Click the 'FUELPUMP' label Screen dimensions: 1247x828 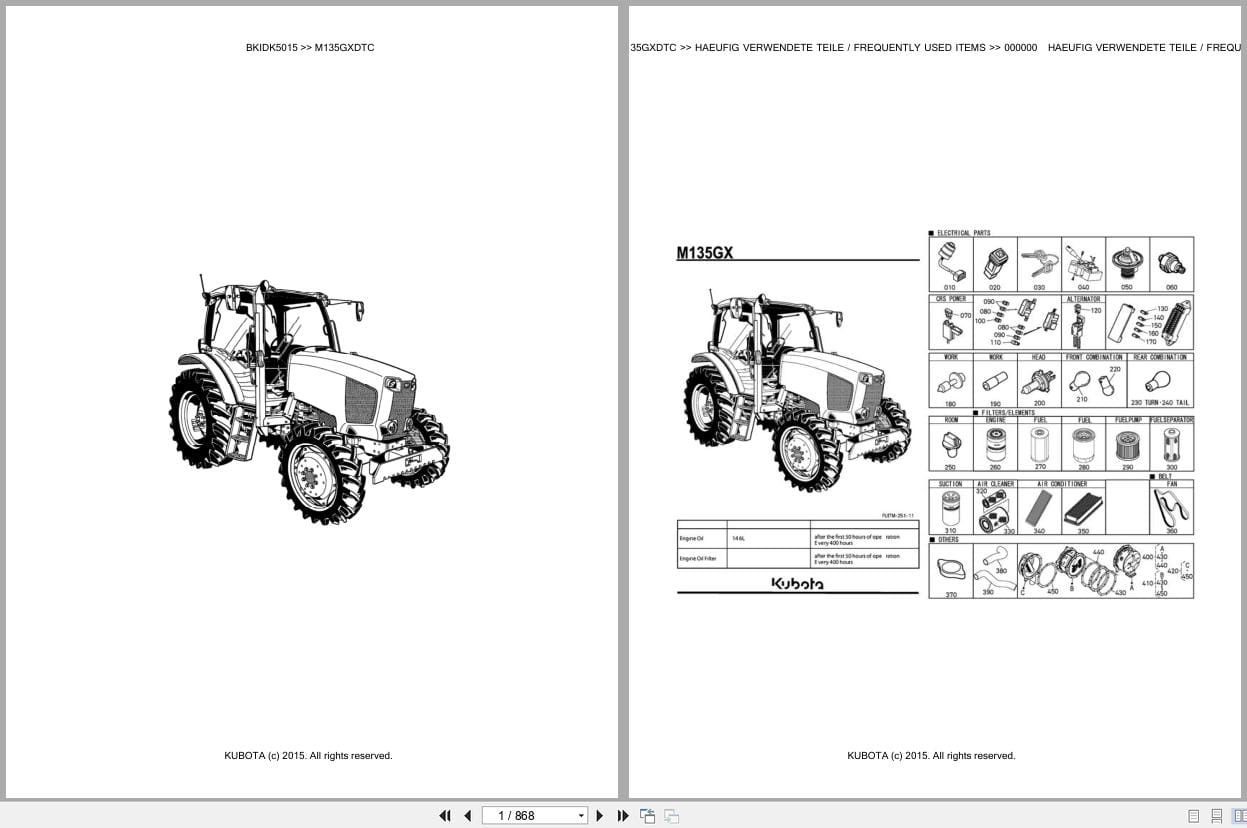1128,420
